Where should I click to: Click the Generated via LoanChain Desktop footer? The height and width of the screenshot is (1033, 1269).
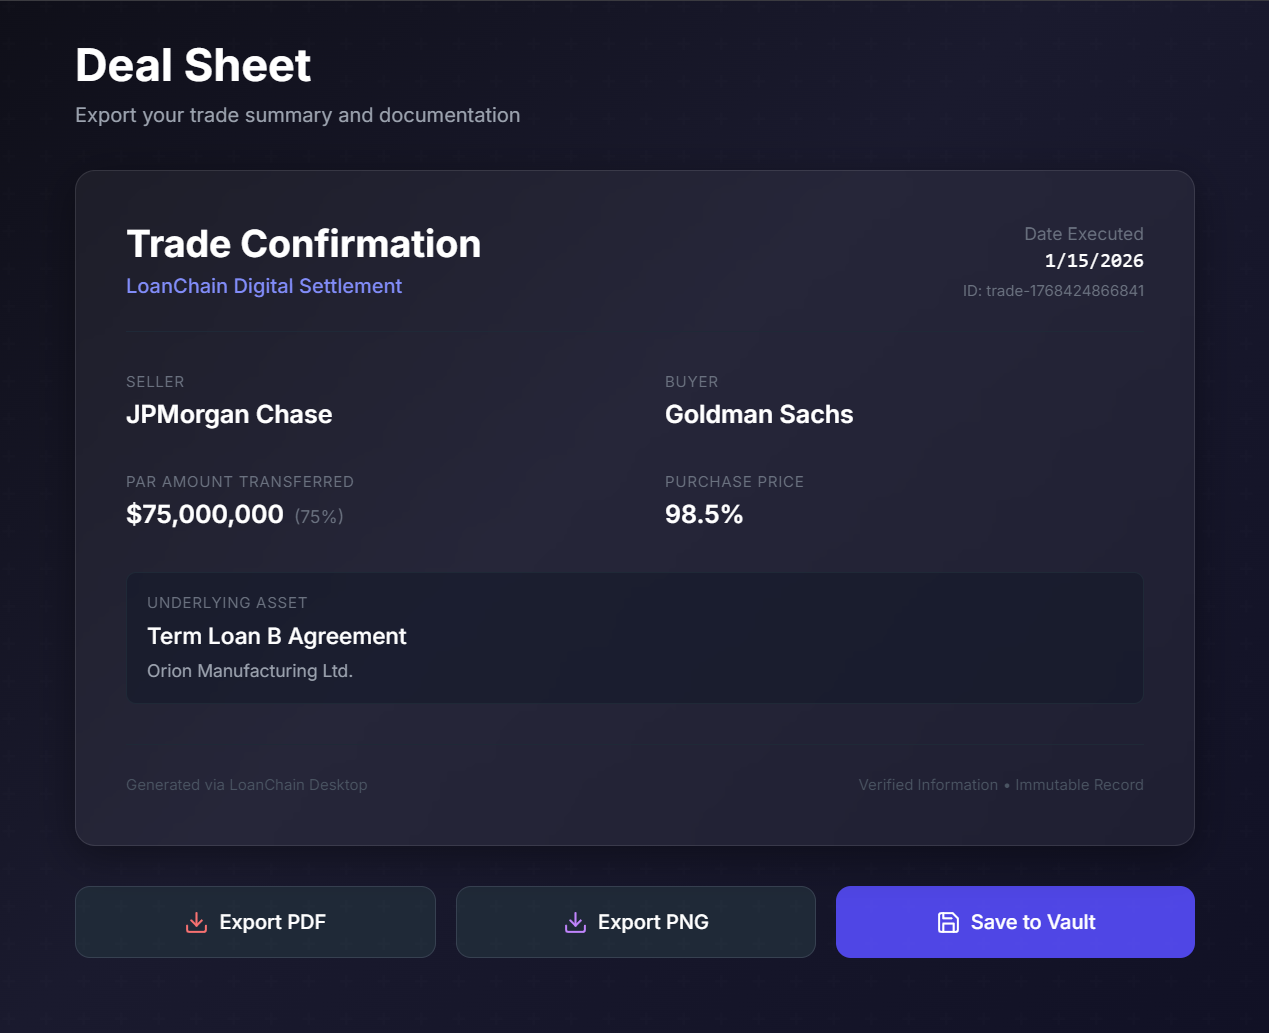[x=247, y=785]
